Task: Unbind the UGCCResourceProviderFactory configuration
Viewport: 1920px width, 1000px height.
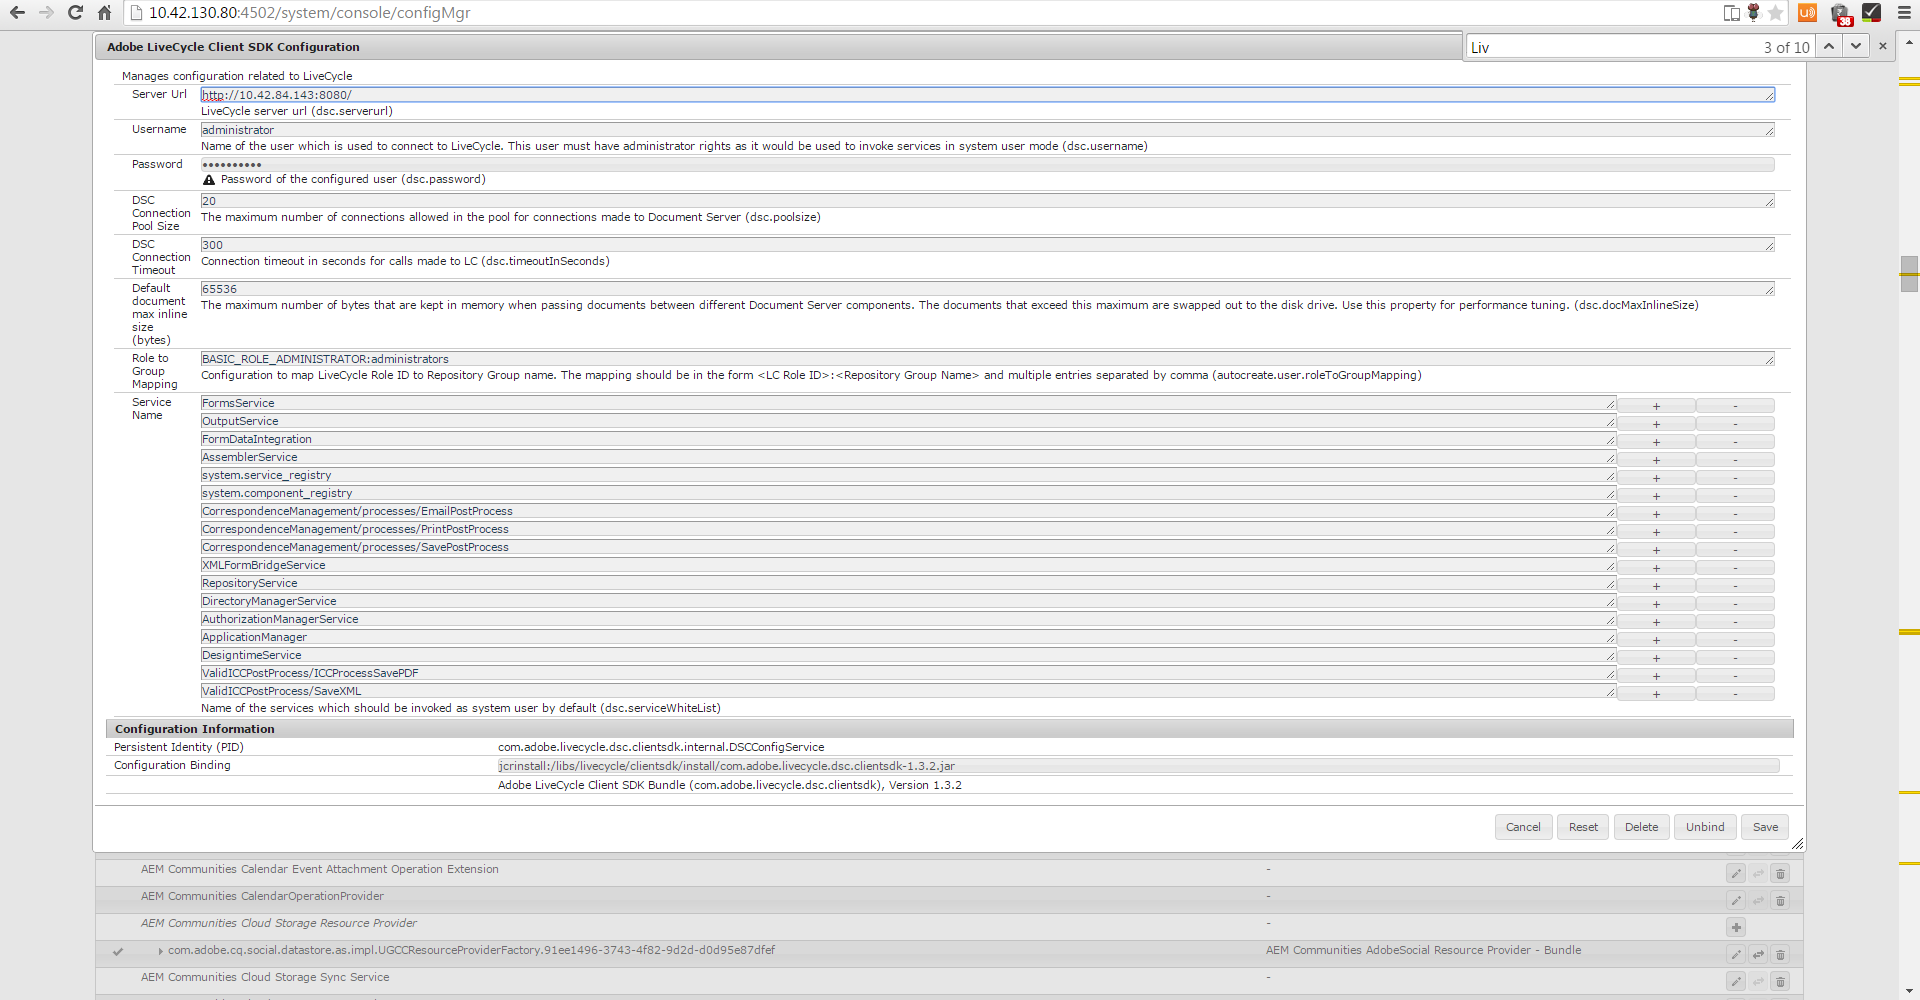Action: [1758, 954]
